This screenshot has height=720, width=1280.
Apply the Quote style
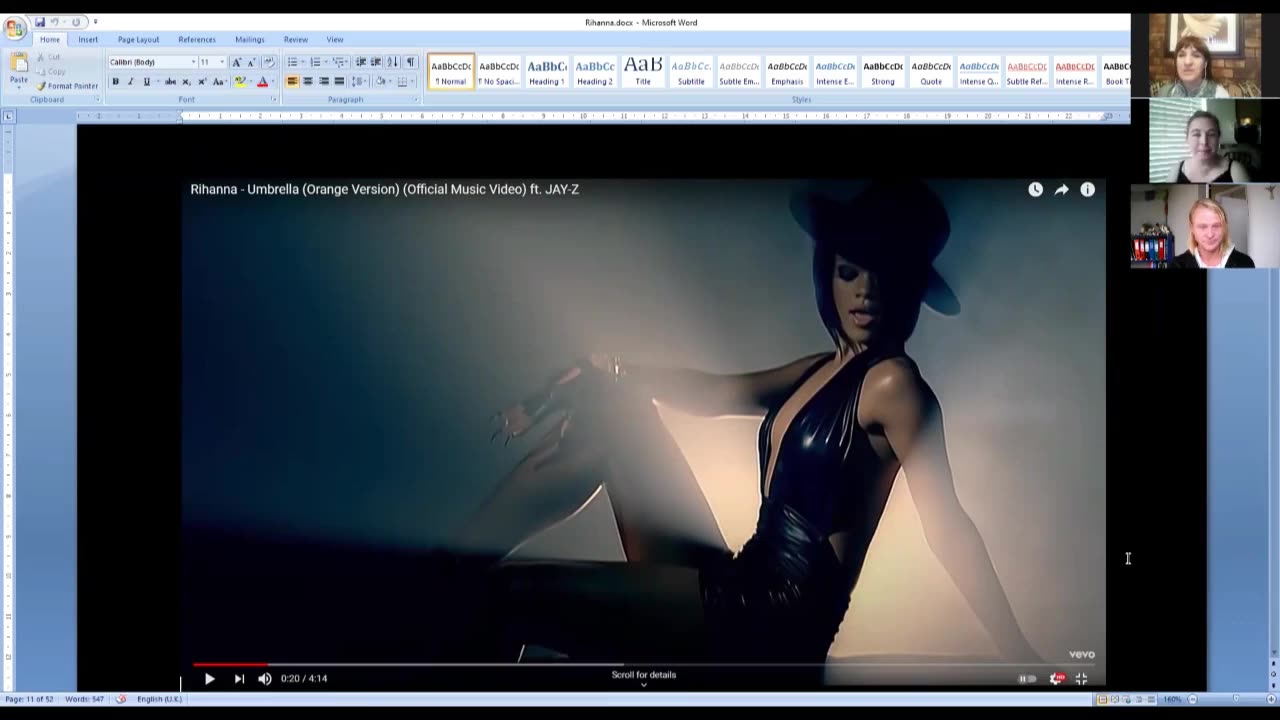tap(931, 72)
